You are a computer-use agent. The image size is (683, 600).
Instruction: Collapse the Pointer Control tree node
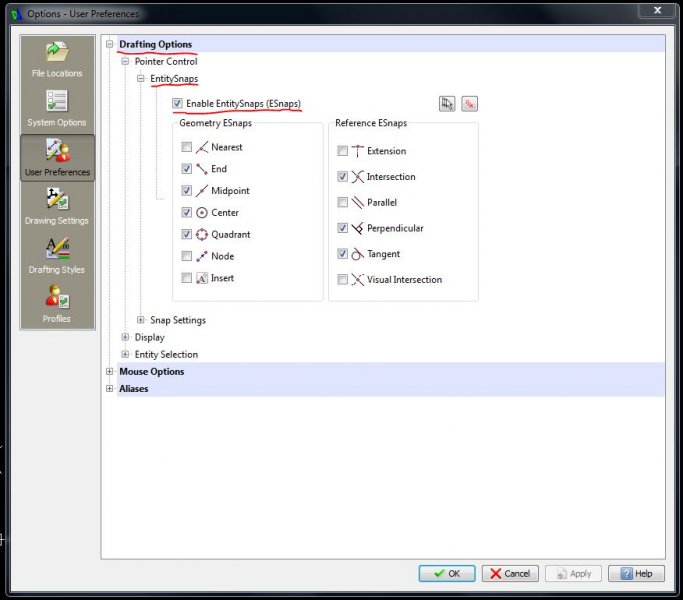click(125, 61)
